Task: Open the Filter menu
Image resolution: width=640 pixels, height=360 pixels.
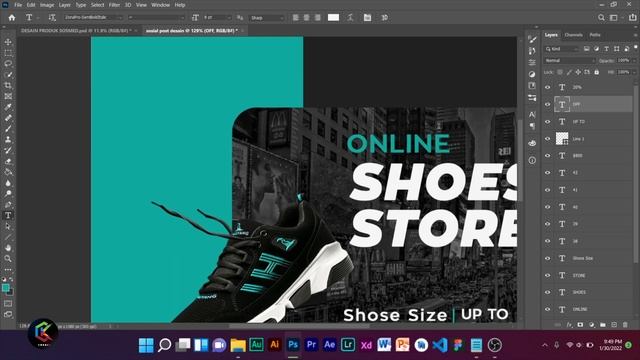Action: [x=114, y=5]
